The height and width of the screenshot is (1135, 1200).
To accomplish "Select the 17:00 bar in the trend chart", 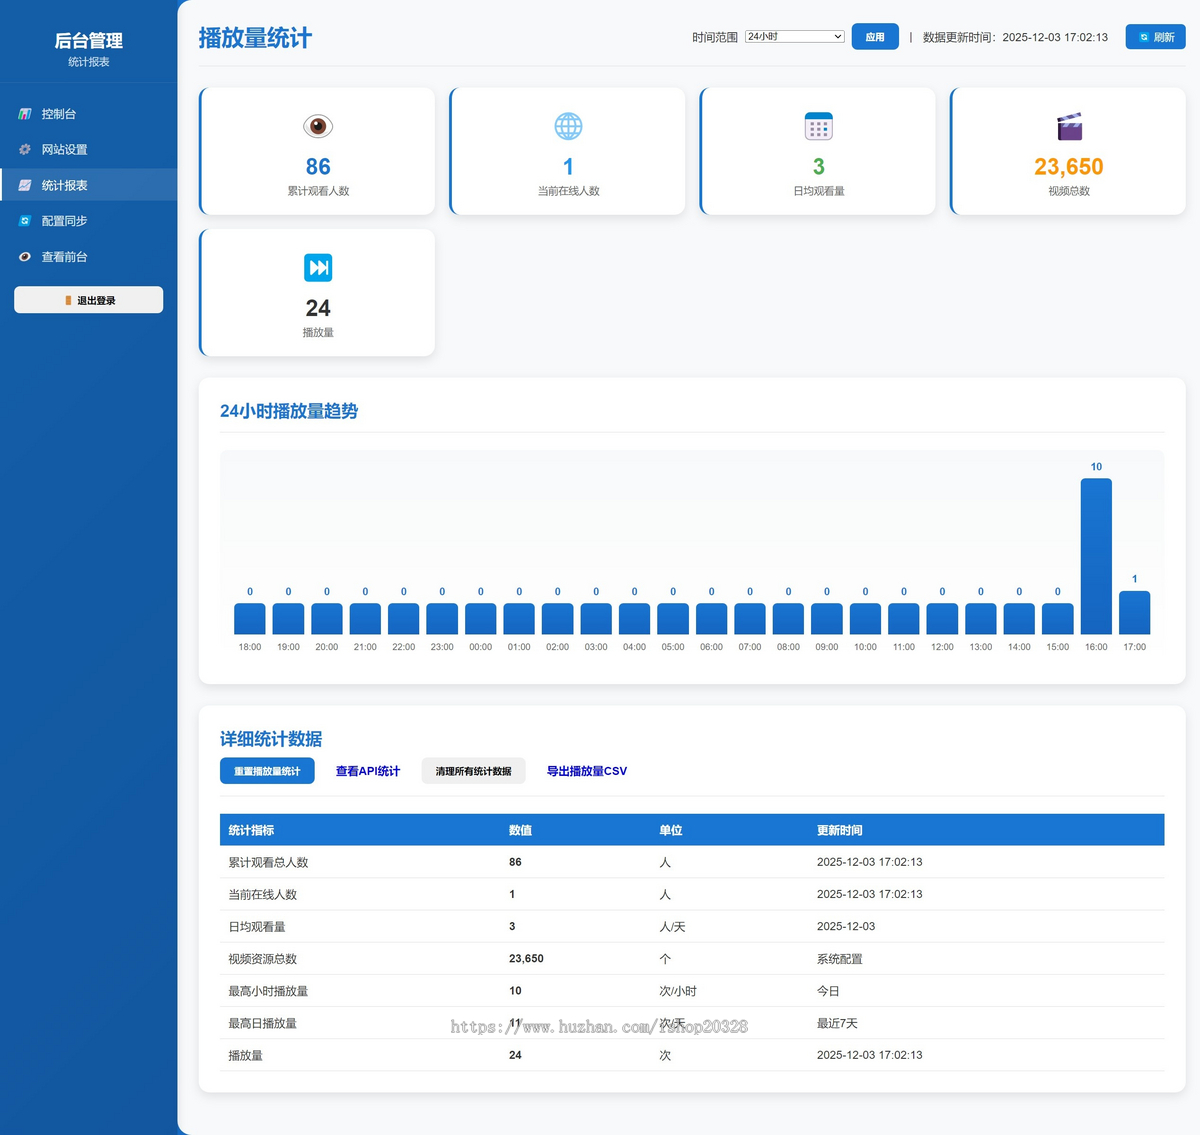I will coord(1134,612).
